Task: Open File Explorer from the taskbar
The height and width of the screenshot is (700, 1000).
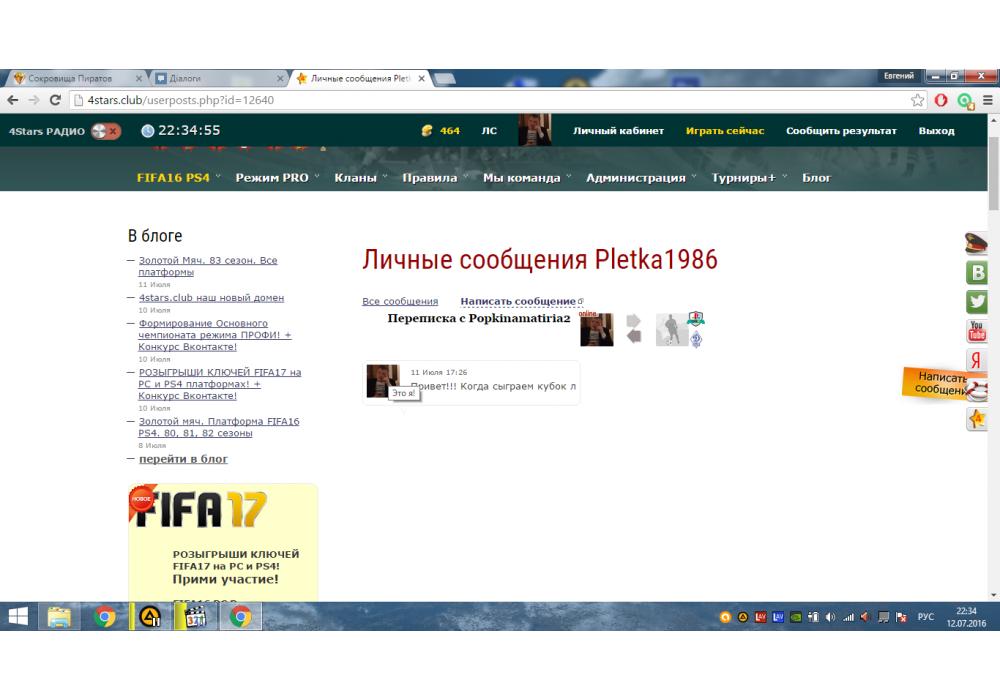Action: click(x=59, y=617)
